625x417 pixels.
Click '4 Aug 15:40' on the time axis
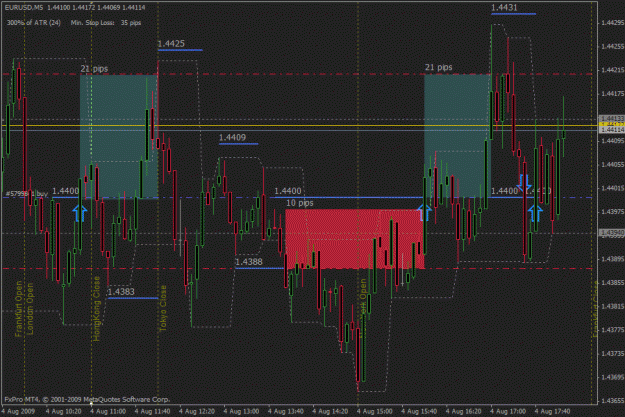tap(419, 411)
